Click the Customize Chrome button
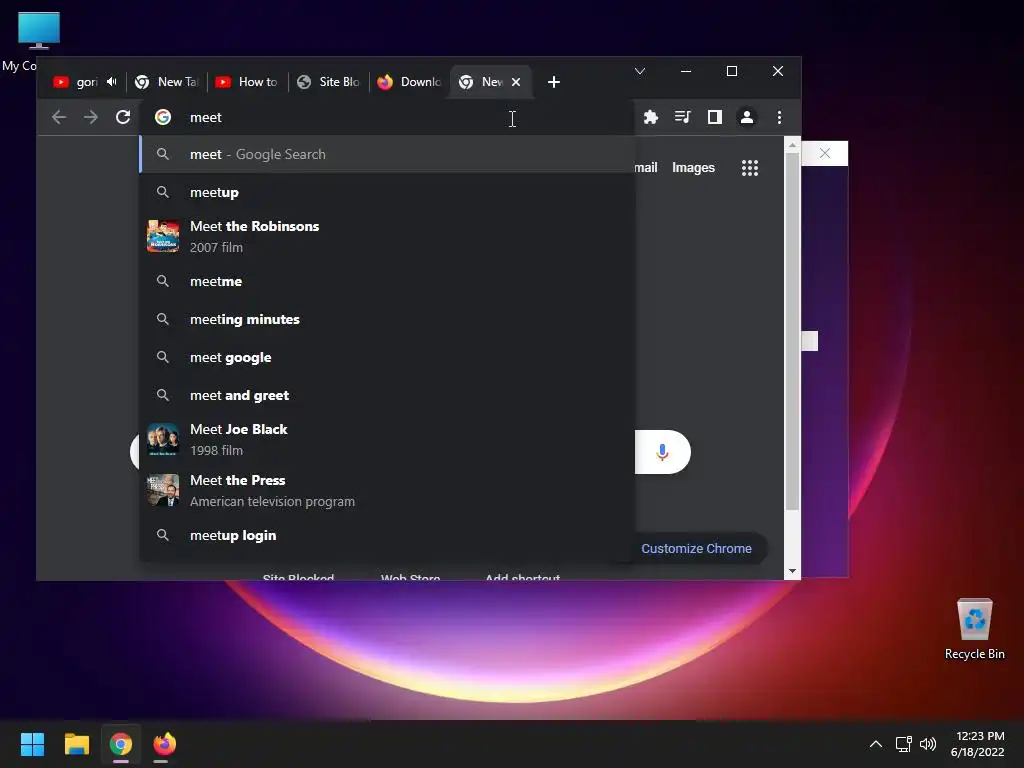This screenshot has width=1024, height=768. coord(696,549)
